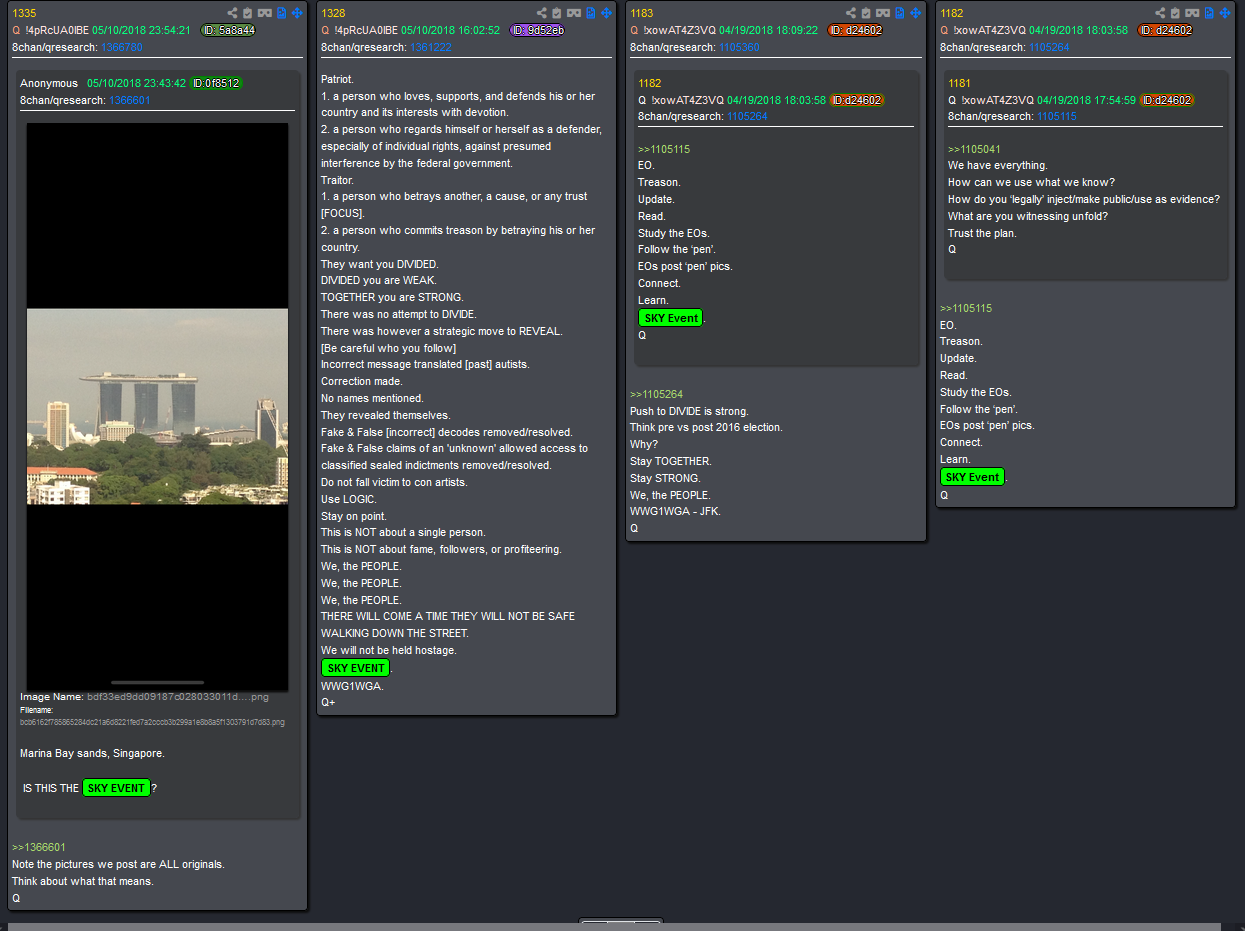Open link 1105115 in quoted post 1181
The height and width of the screenshot is (931, 1245).
pos(1057,116)
